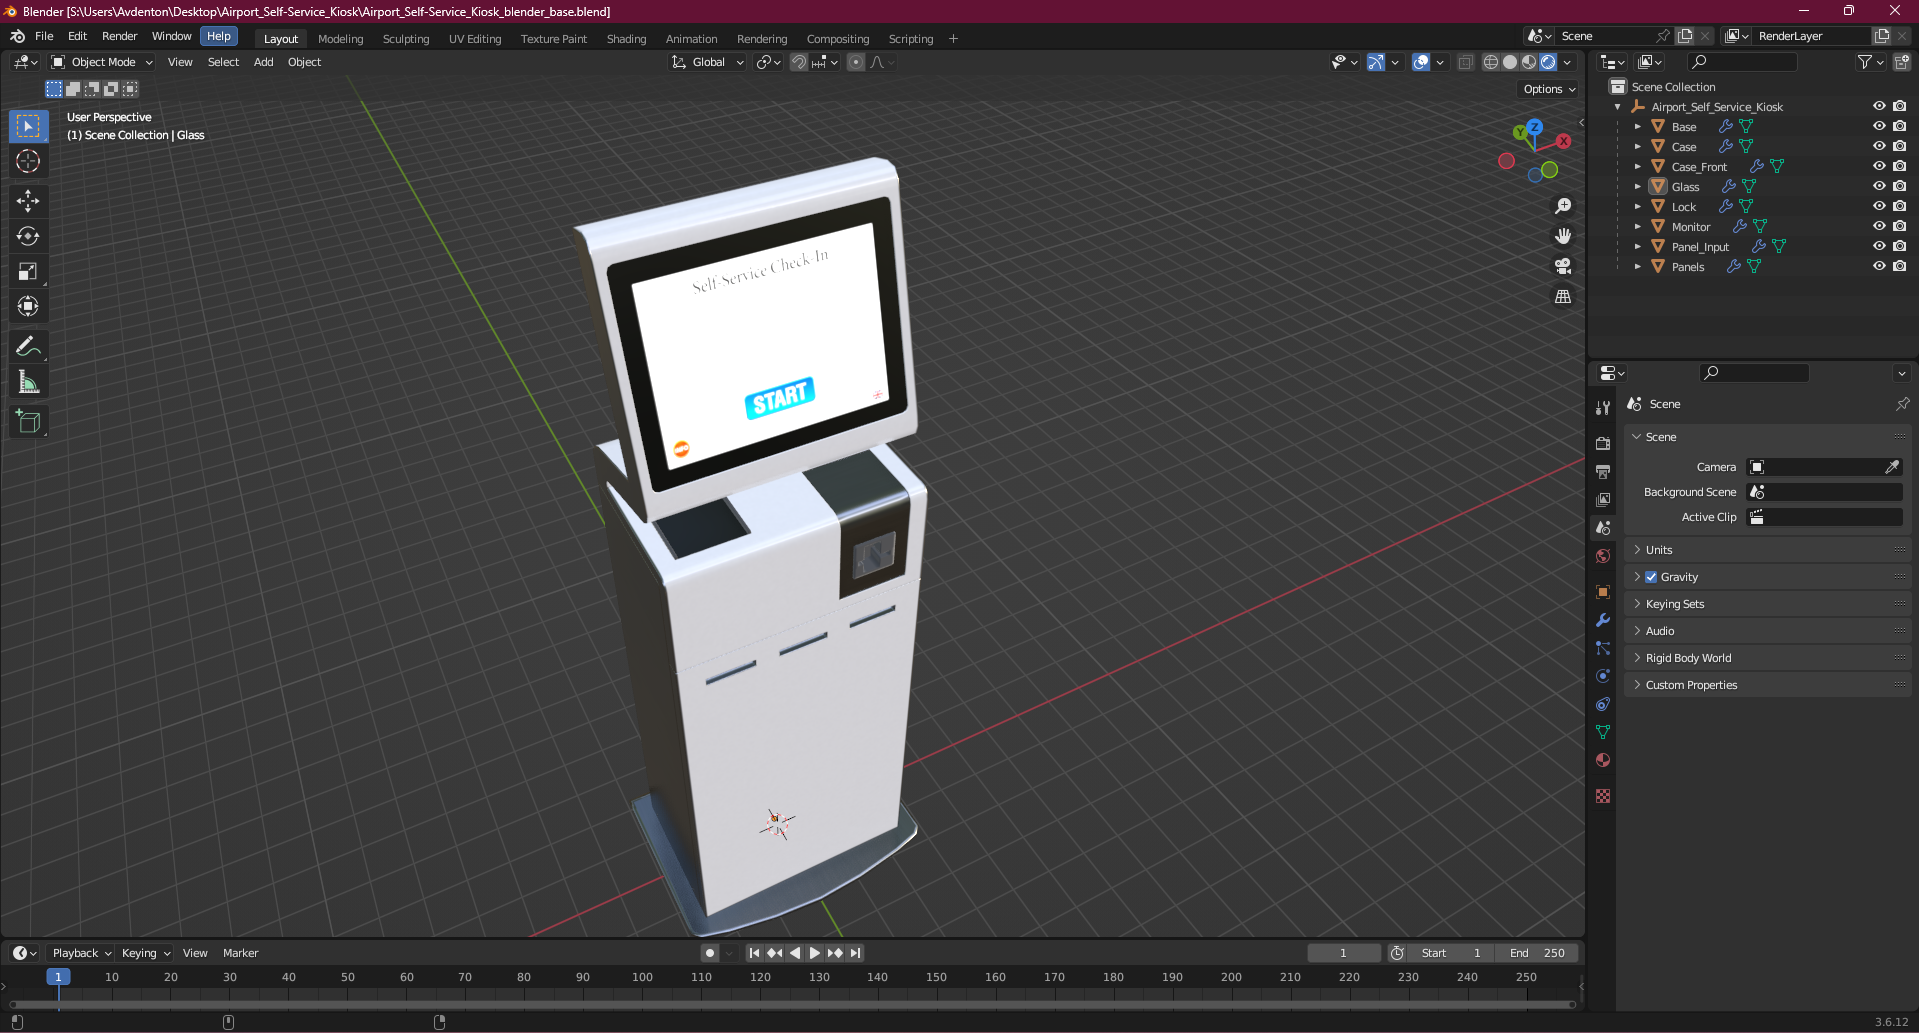
Task: Select the Scale tool
Action: tap(28, 271)
